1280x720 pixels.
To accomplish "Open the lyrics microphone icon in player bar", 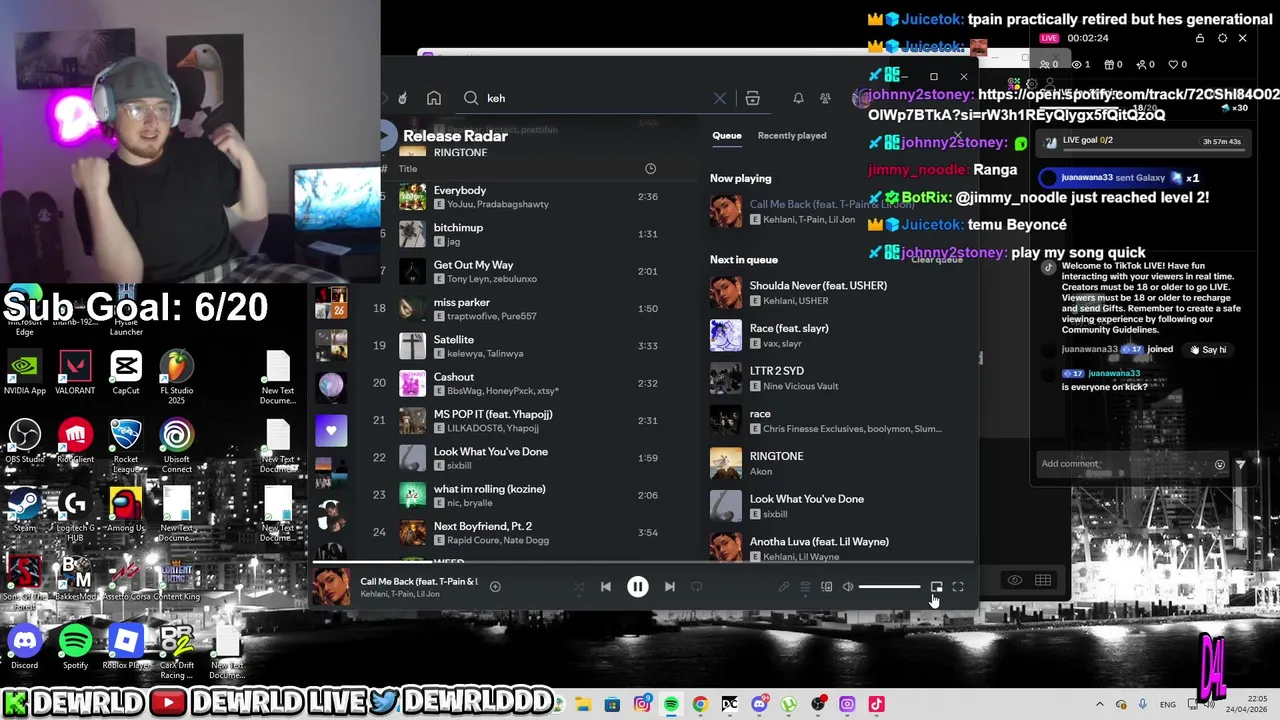I will pyautogui.click(x=784, y=587).
